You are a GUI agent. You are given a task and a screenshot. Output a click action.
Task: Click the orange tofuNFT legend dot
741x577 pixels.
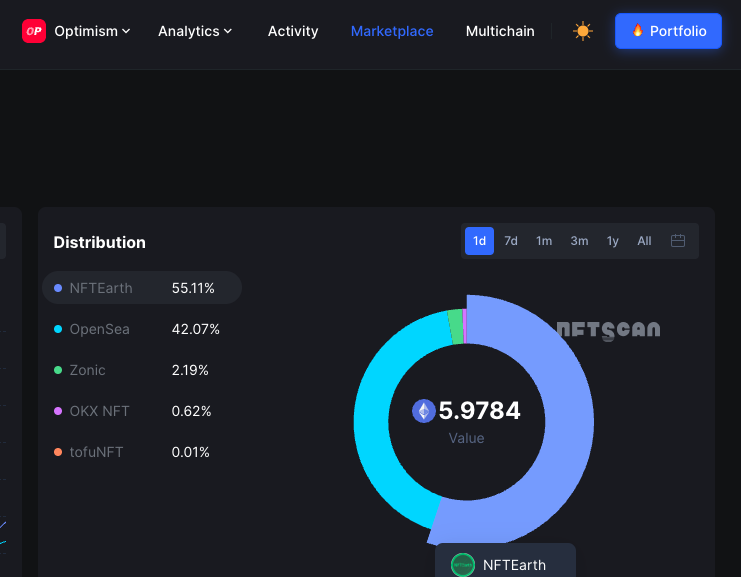tap(58, 452)
